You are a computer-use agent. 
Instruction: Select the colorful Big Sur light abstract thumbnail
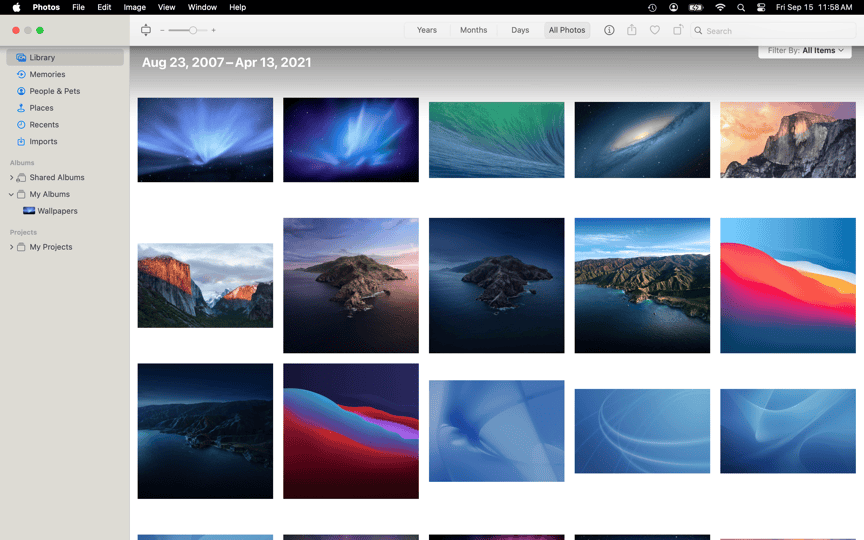(788, 285)
